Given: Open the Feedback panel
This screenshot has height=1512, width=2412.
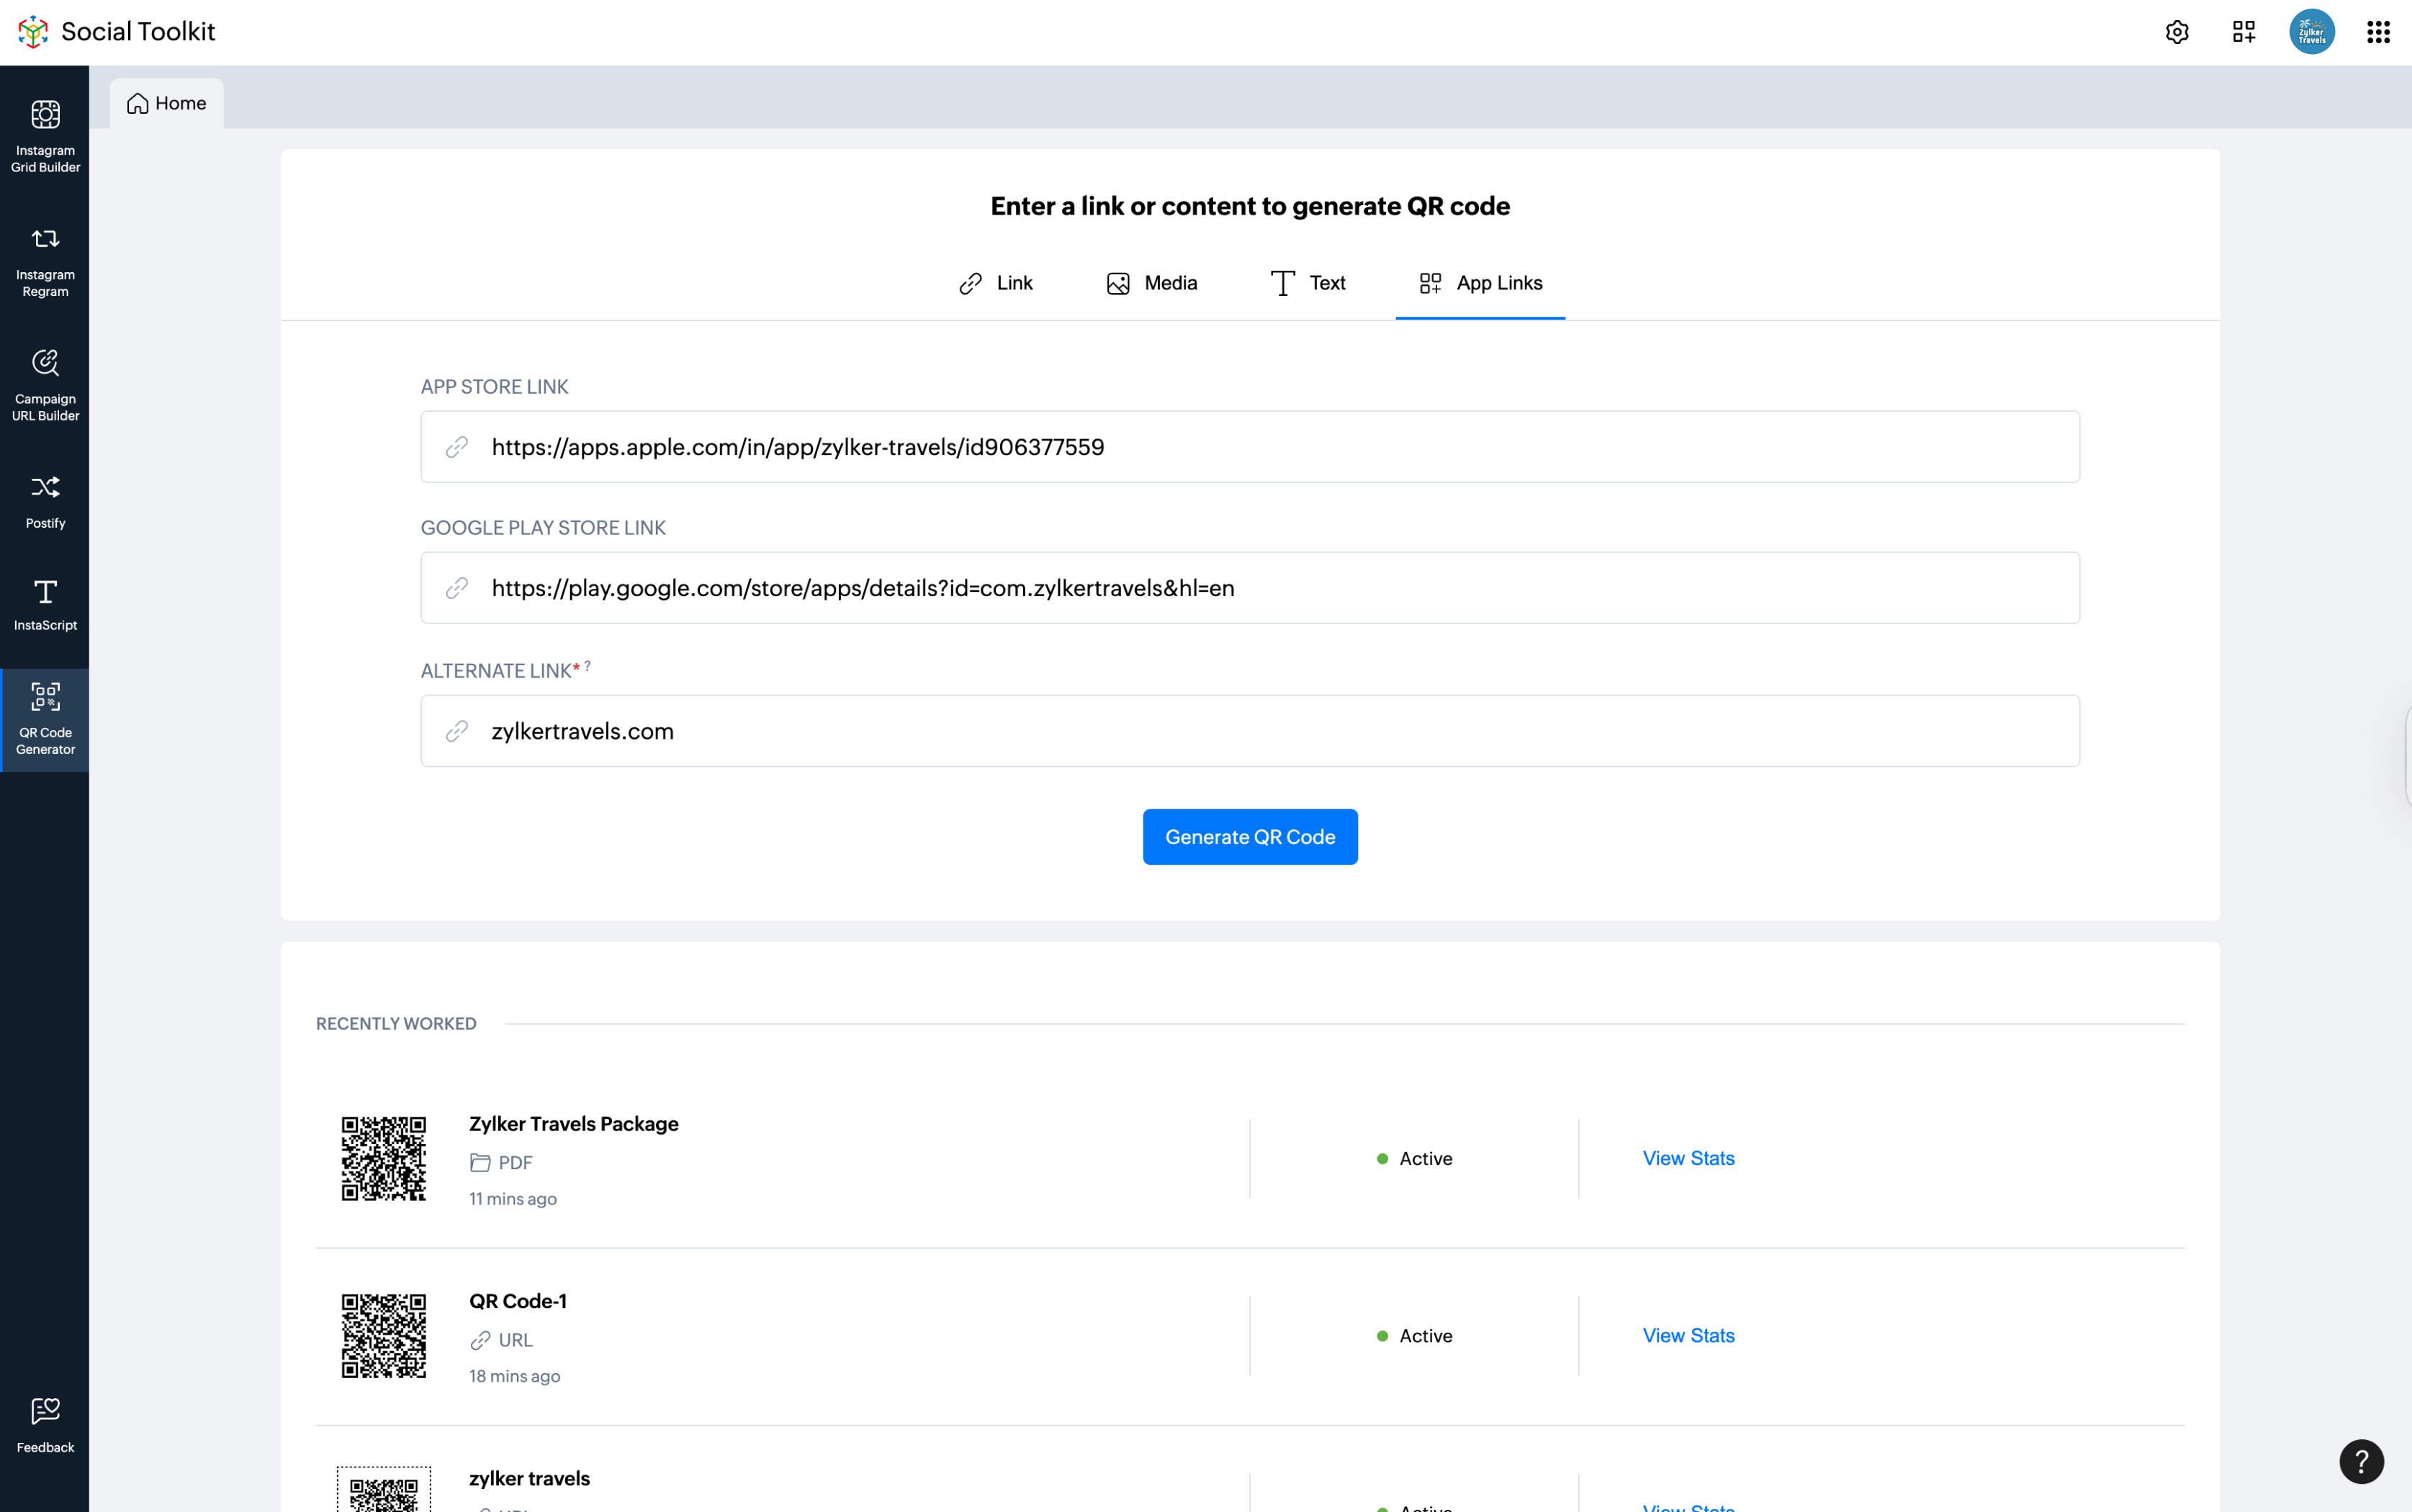Looking at the screenshot, I should pos(45,1424).
